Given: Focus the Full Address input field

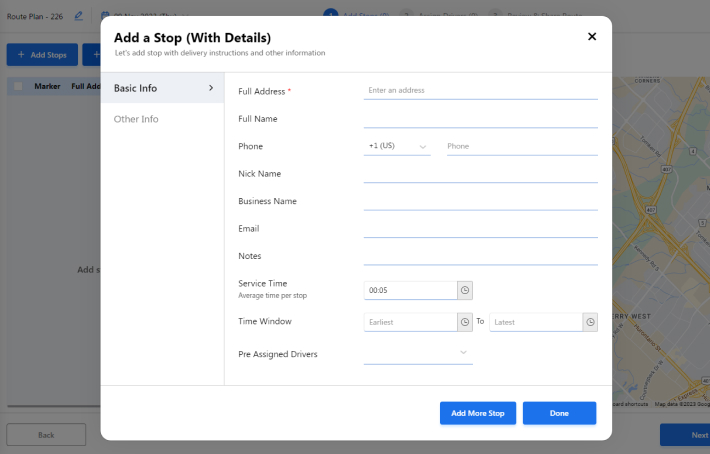Looking at the screenshot, I should click(x=480, y=91).
